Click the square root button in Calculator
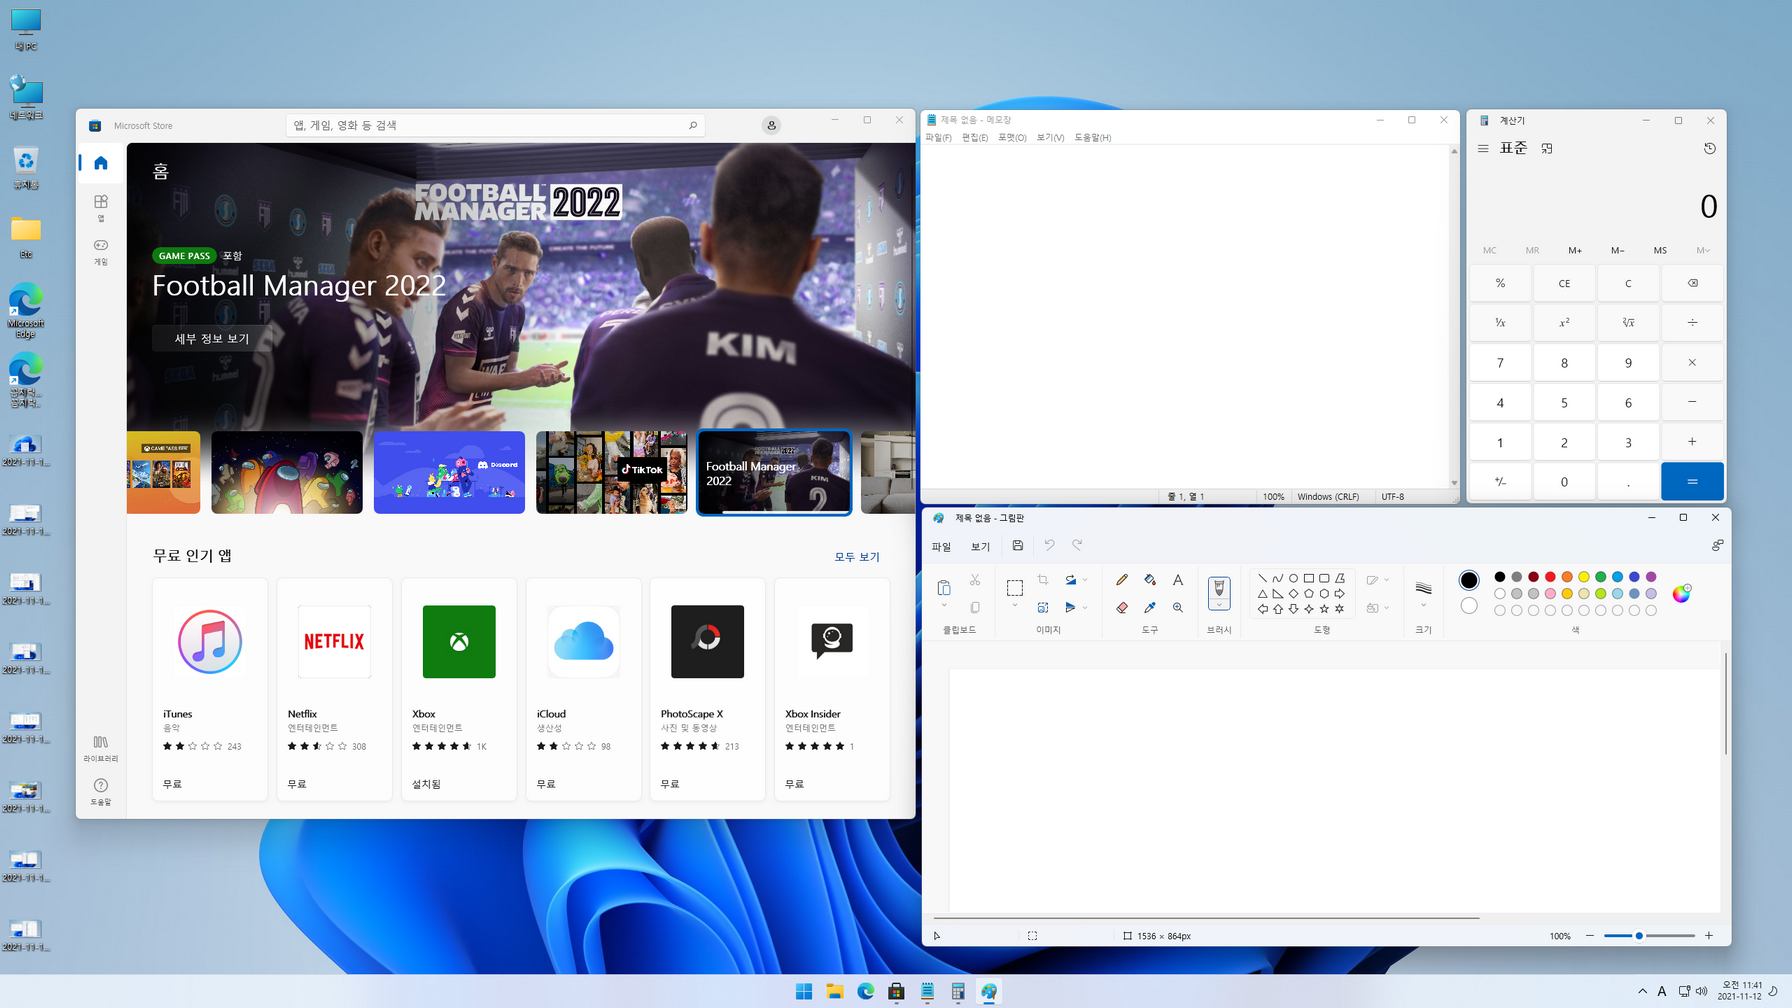 (1628, 322)
